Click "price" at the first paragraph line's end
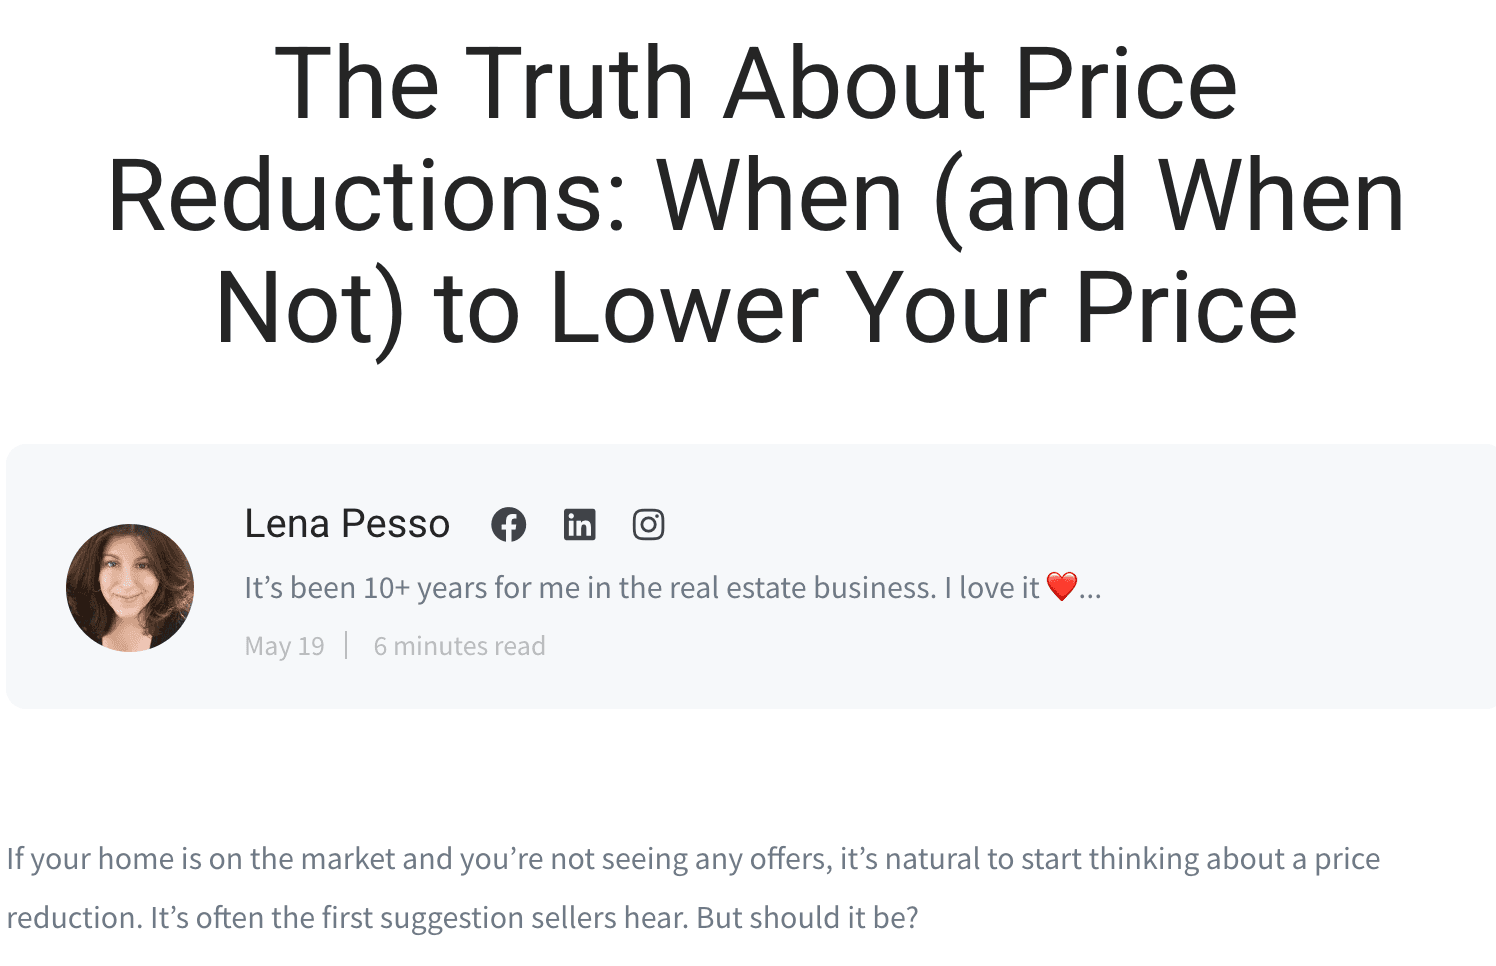 coord(1347,859)
